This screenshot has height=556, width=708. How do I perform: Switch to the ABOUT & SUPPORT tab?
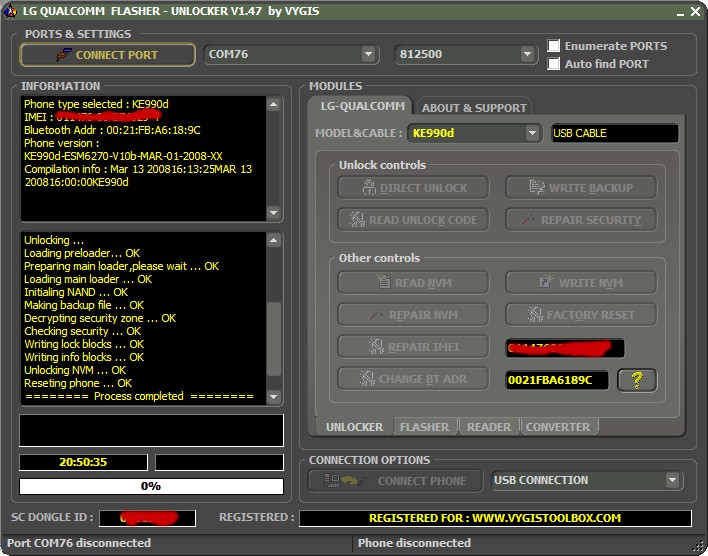point(474,108)
